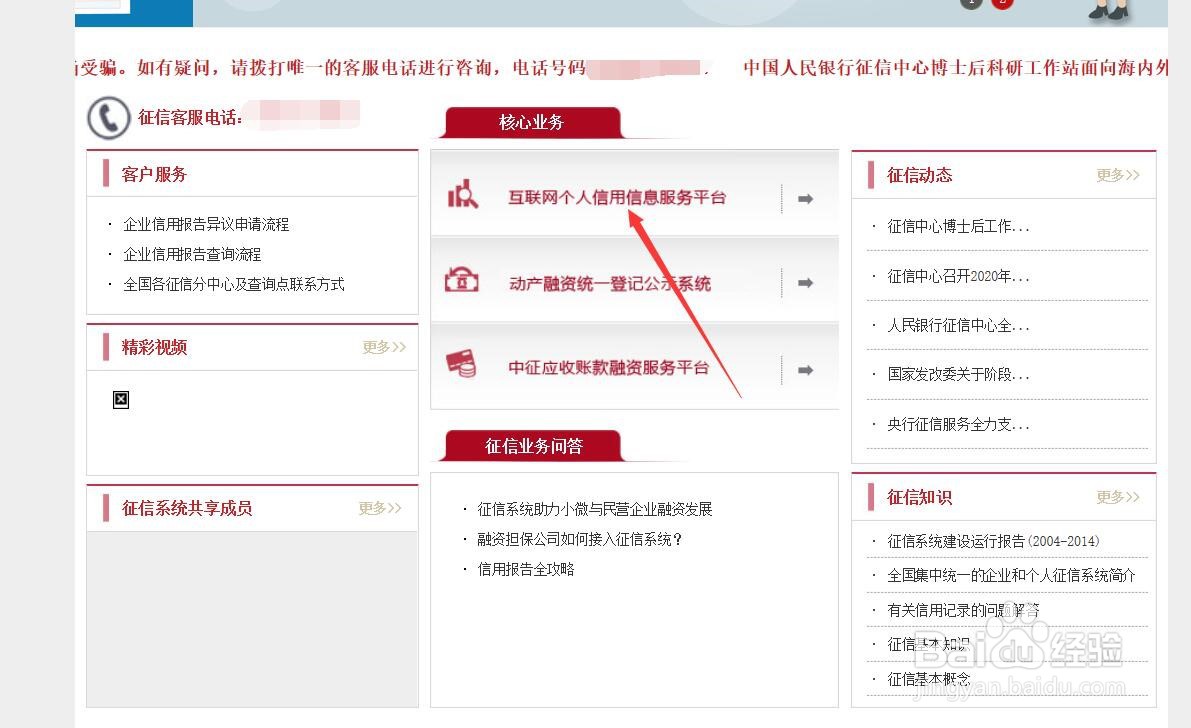Click the phone icon beside 征信客服电话
This screenshot has width=1191, height=728.
tap(109, 118)
